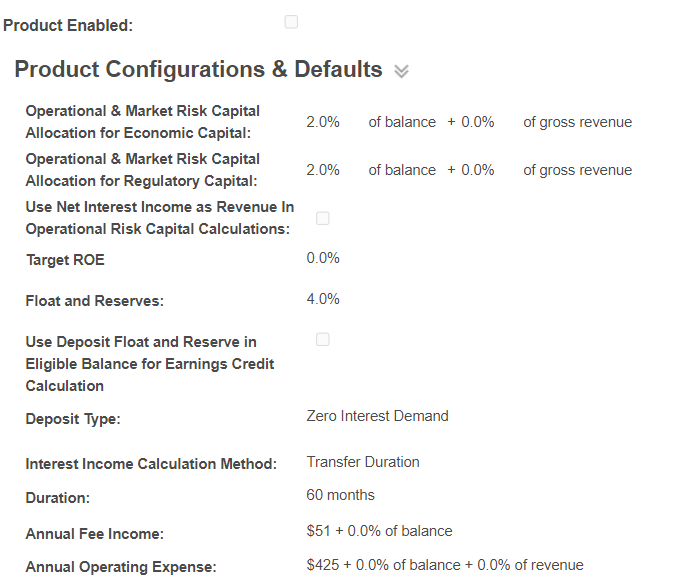Select Economic Capital 2.0% of balance value
This screenshot has width=673, height=585.
(323, 122)
